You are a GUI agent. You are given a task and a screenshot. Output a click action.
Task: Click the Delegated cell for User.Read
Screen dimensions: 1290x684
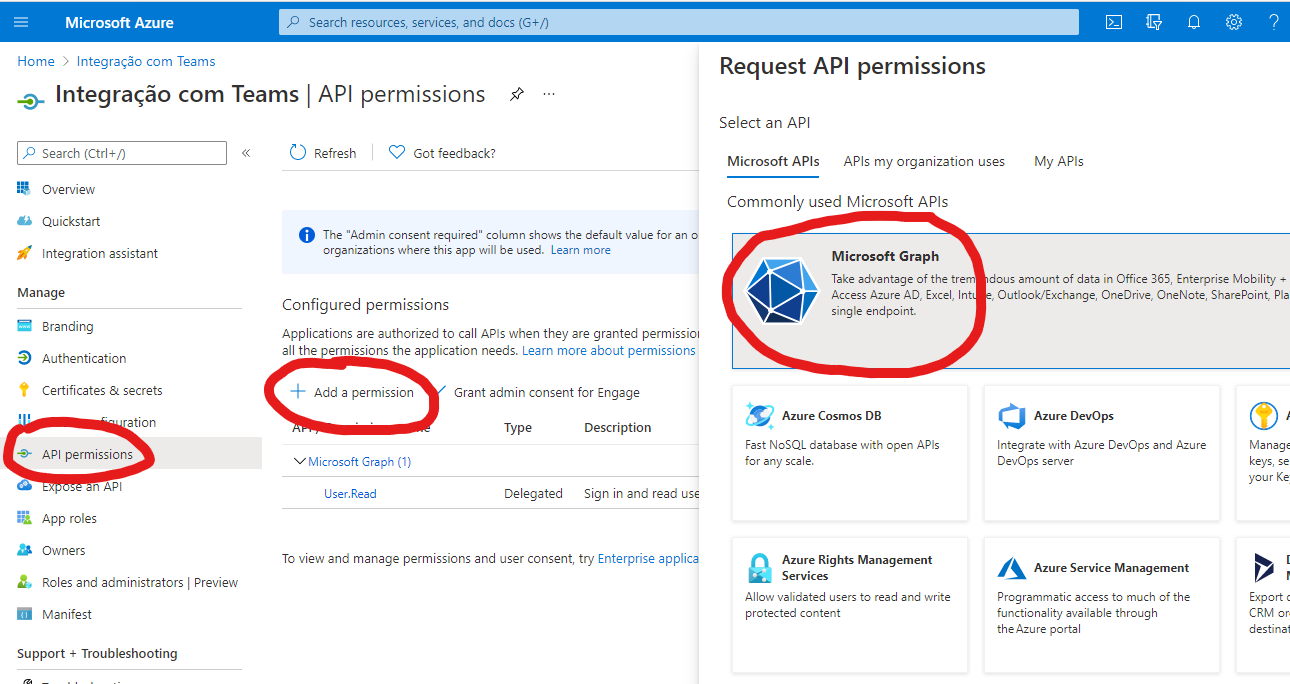click(x=533, y=494)
